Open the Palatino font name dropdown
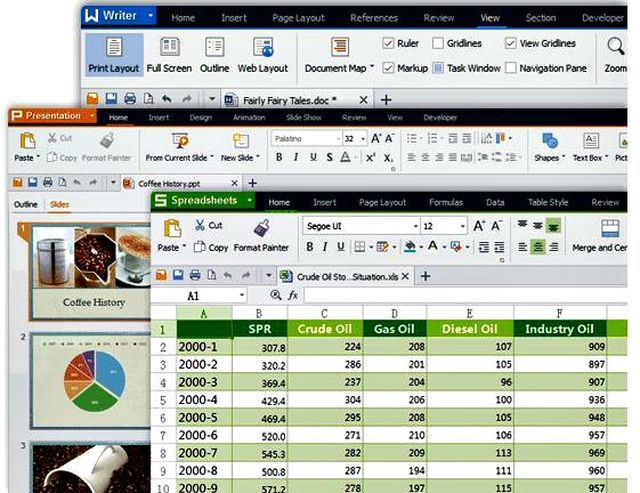Viewport: 640px width, 493px height. [338, 139]
